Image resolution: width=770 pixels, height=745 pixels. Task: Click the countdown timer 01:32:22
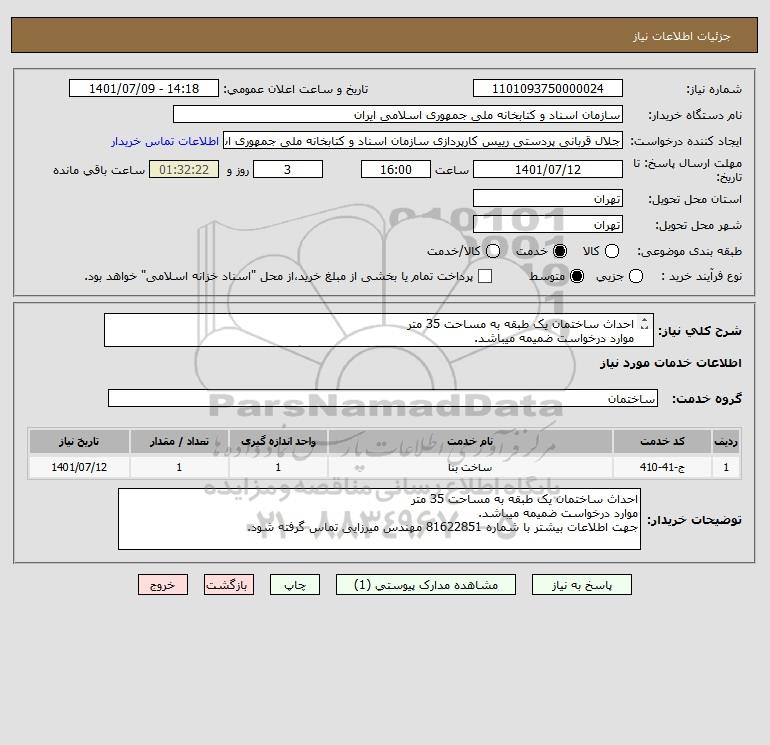tap(184, 169)
